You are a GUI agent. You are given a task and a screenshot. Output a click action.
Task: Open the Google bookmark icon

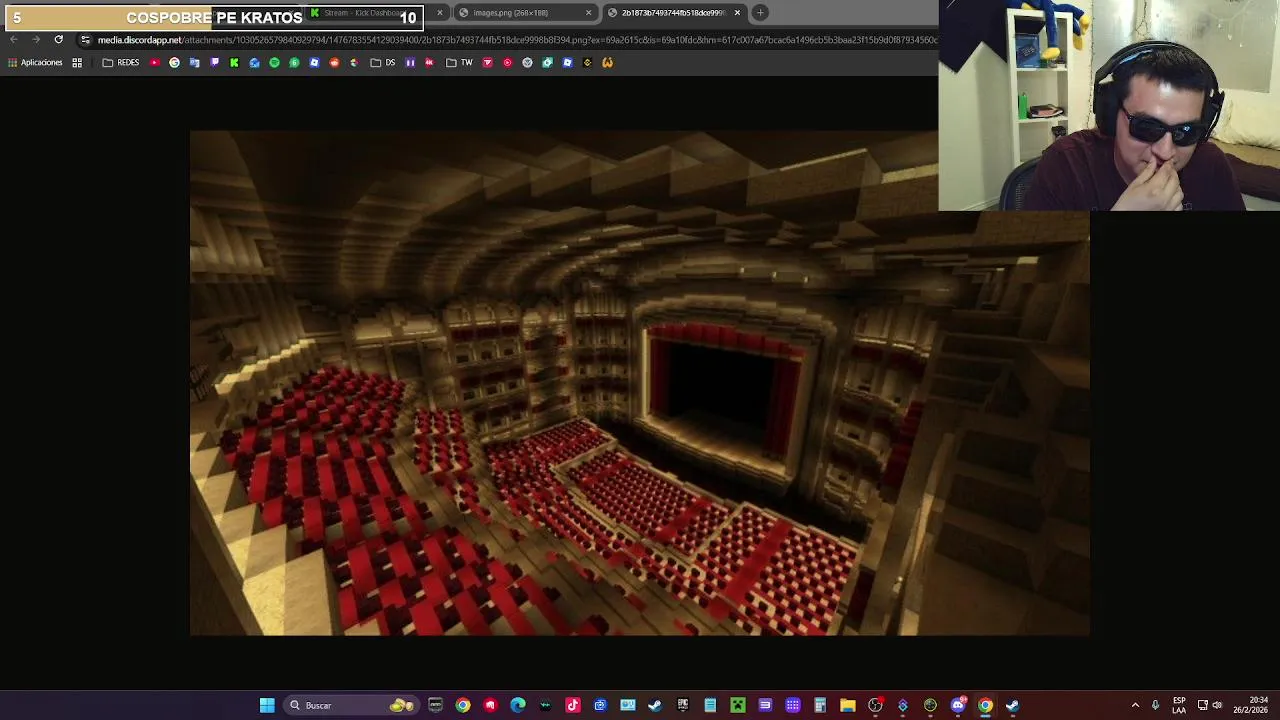pos(174,62)
